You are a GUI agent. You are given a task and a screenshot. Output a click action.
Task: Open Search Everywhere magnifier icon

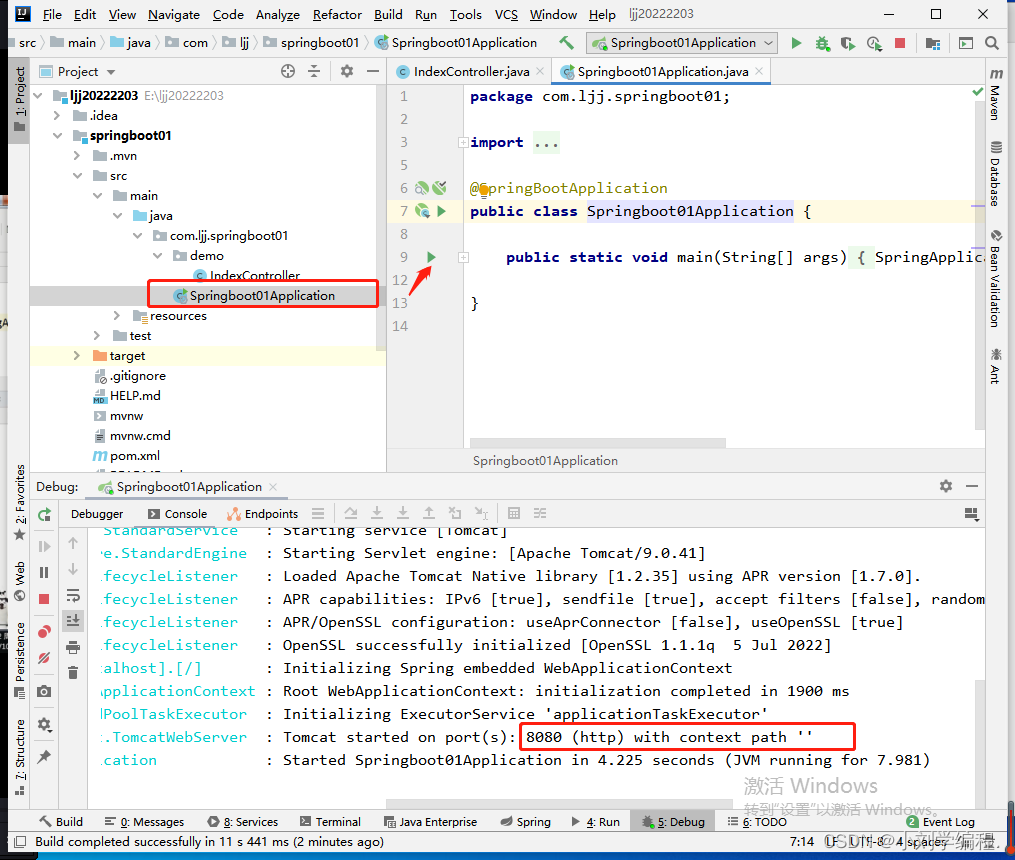click(992, 43)
